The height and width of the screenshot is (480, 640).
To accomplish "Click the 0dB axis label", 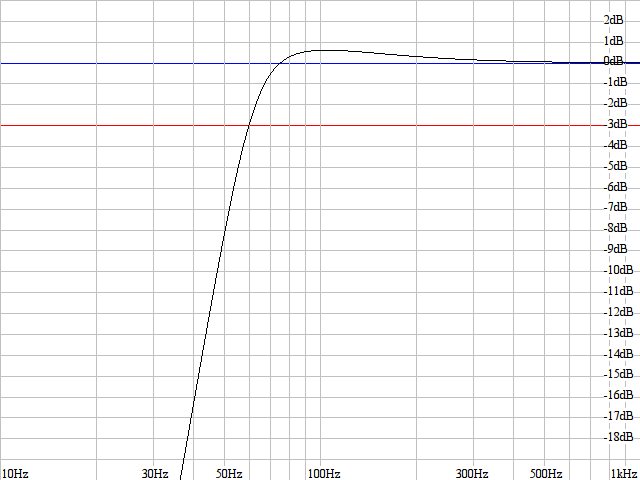I will tap(613, 61).
